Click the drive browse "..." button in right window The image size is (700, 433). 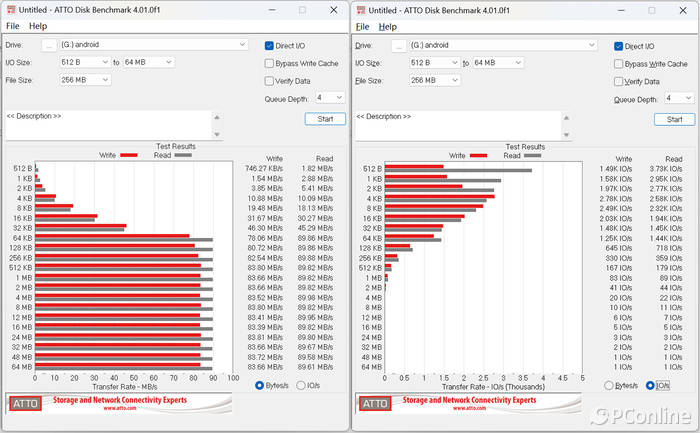click(x=398, y=45)
